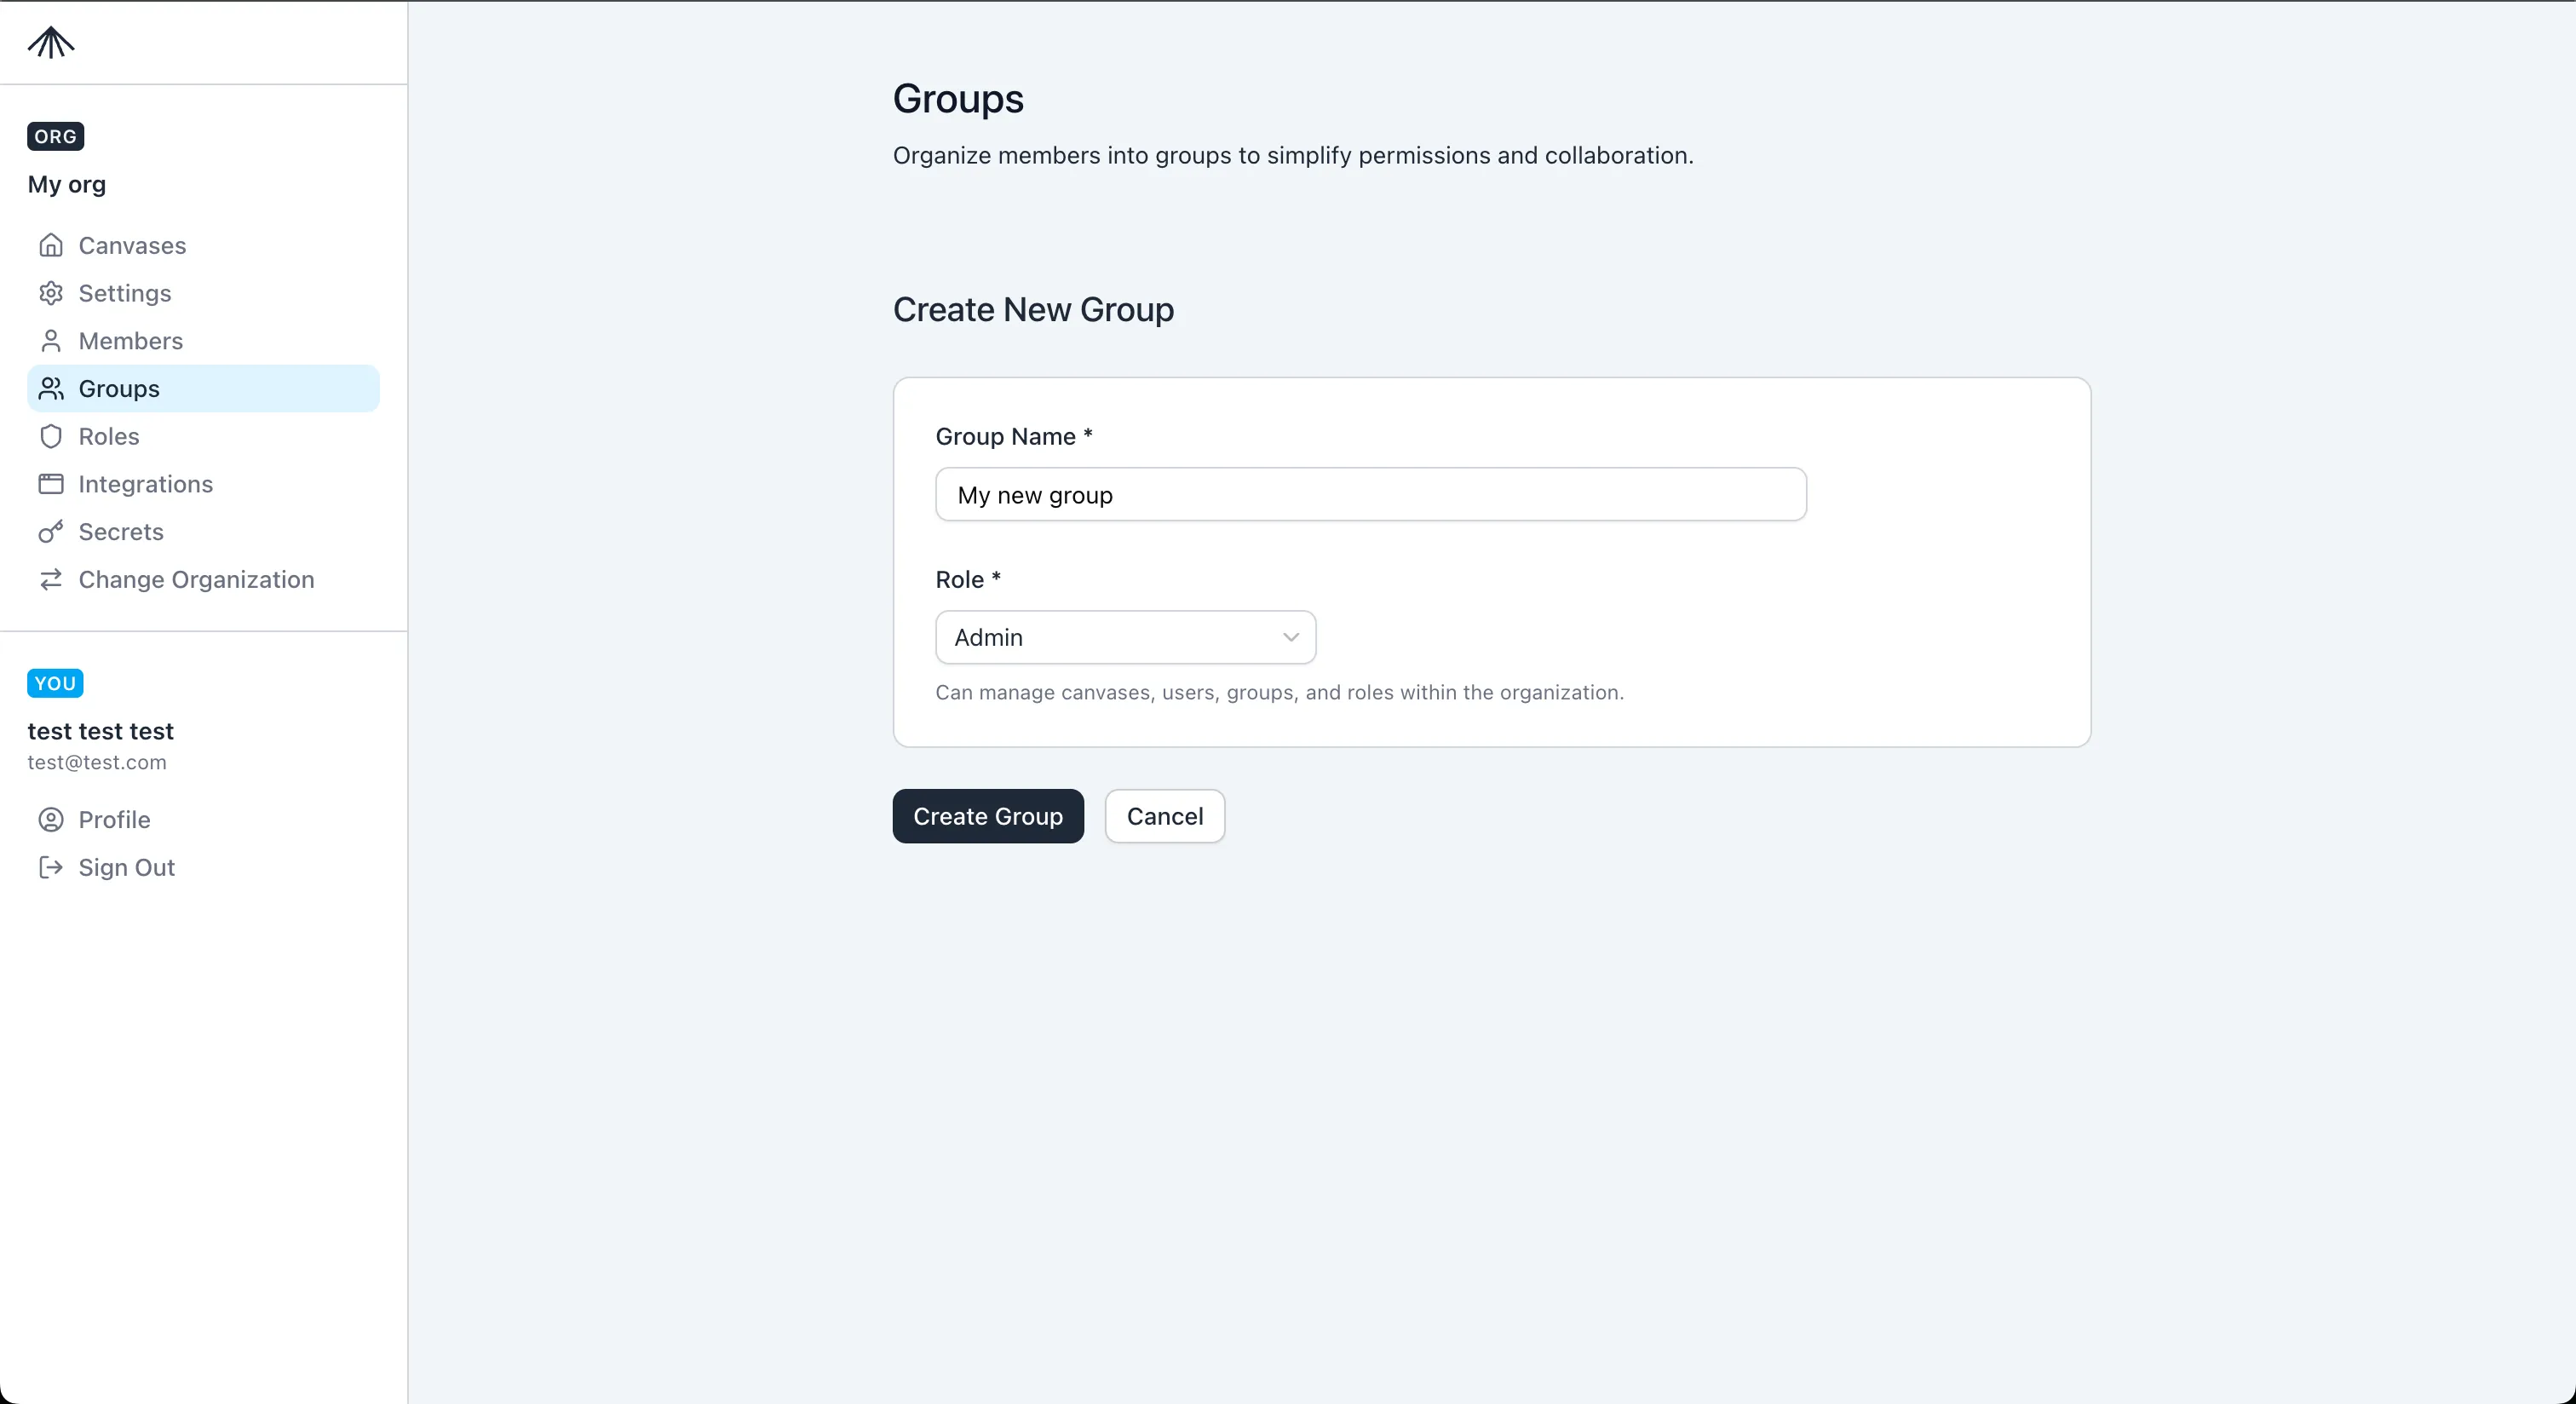Open Integrations via the window icon

pyautogui.click(x=51, y=484)
